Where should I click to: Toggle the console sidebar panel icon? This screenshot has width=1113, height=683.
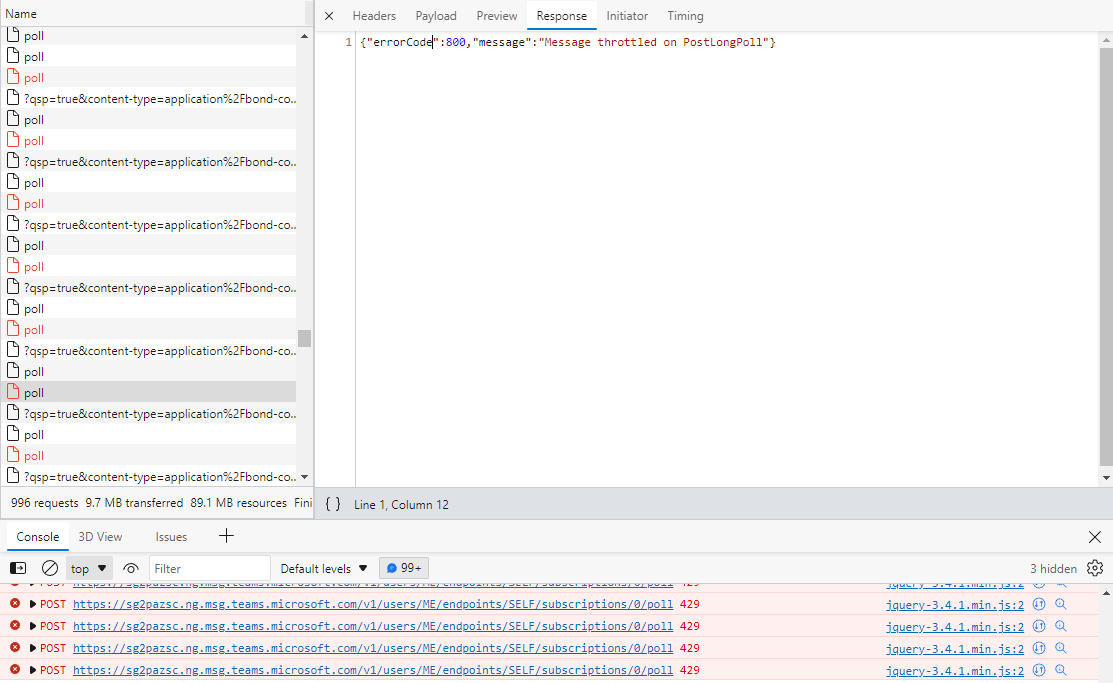tap(17, 567)
